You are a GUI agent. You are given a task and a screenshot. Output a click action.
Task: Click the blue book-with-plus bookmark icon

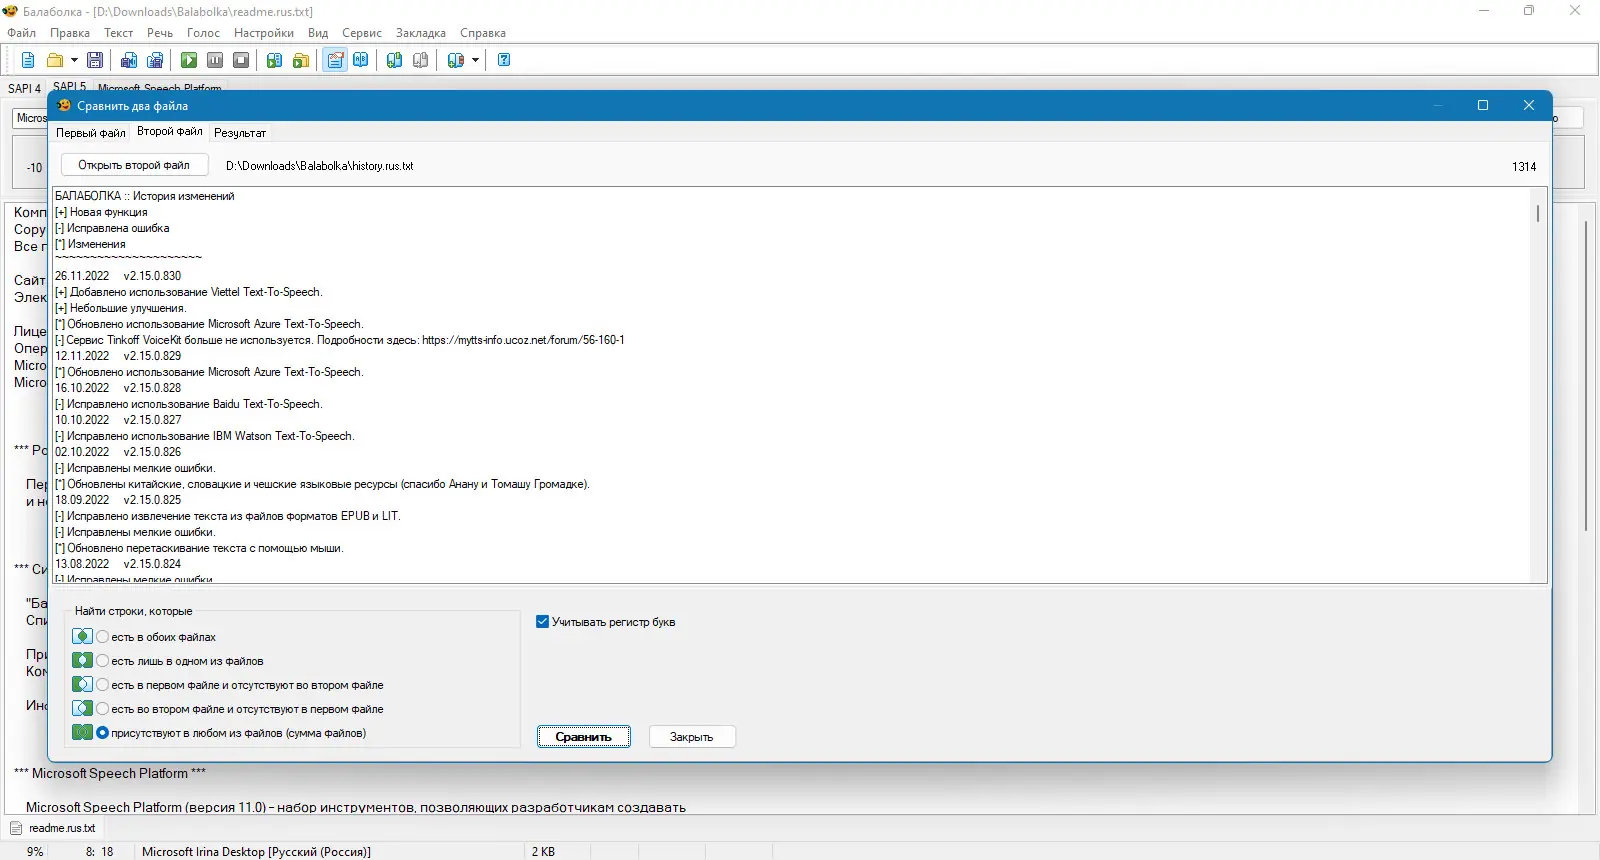tap(395, 60)
